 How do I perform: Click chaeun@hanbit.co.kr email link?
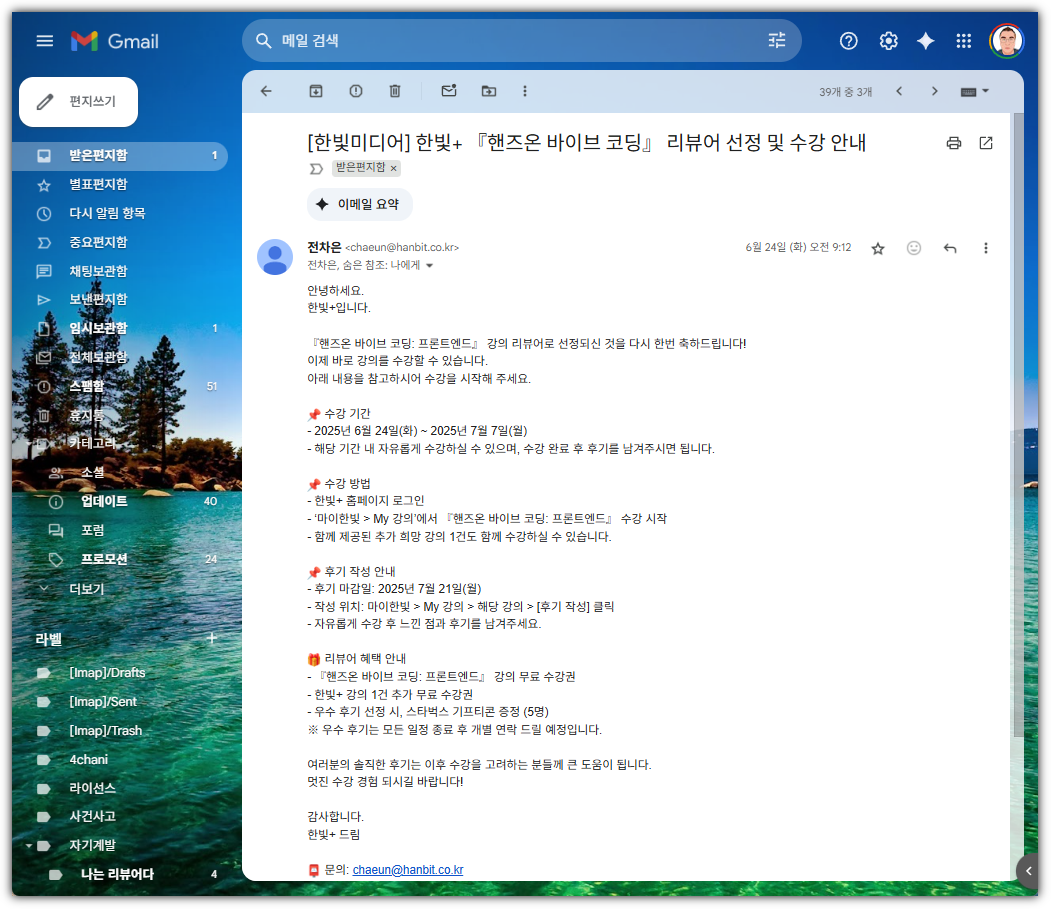(x=408, y=870)
